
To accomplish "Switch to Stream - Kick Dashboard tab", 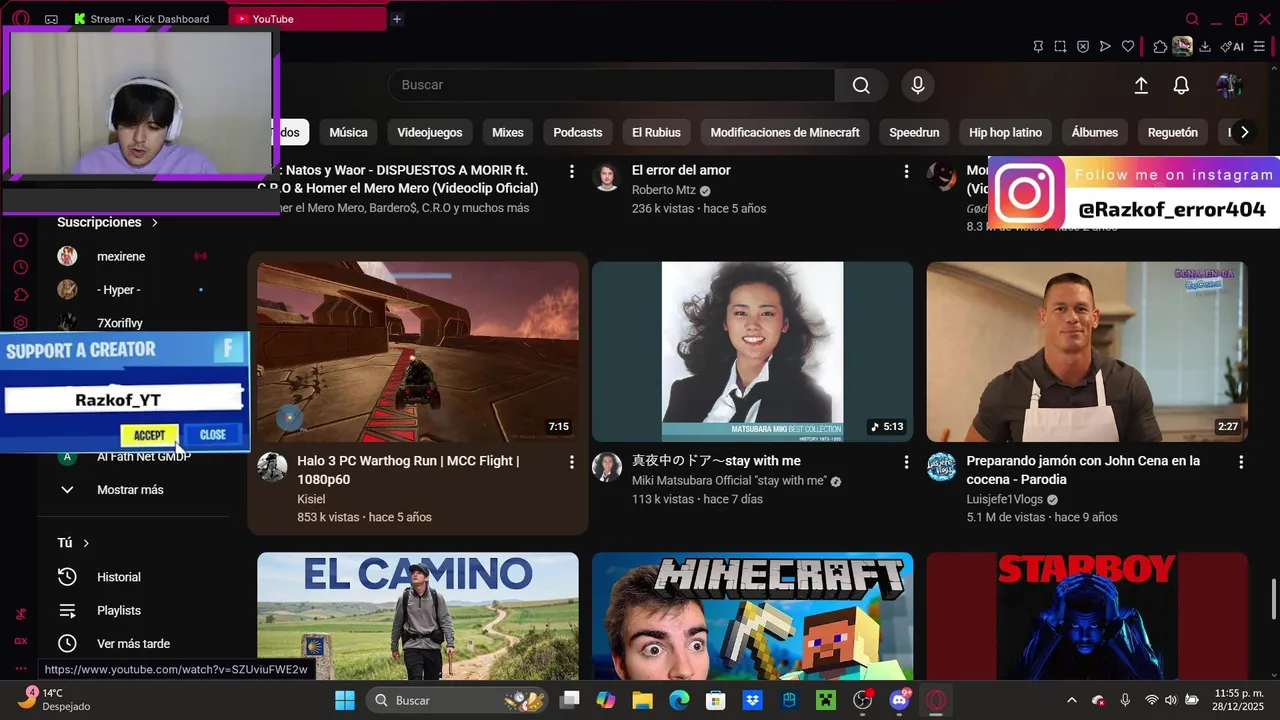I will click(148, 19).
